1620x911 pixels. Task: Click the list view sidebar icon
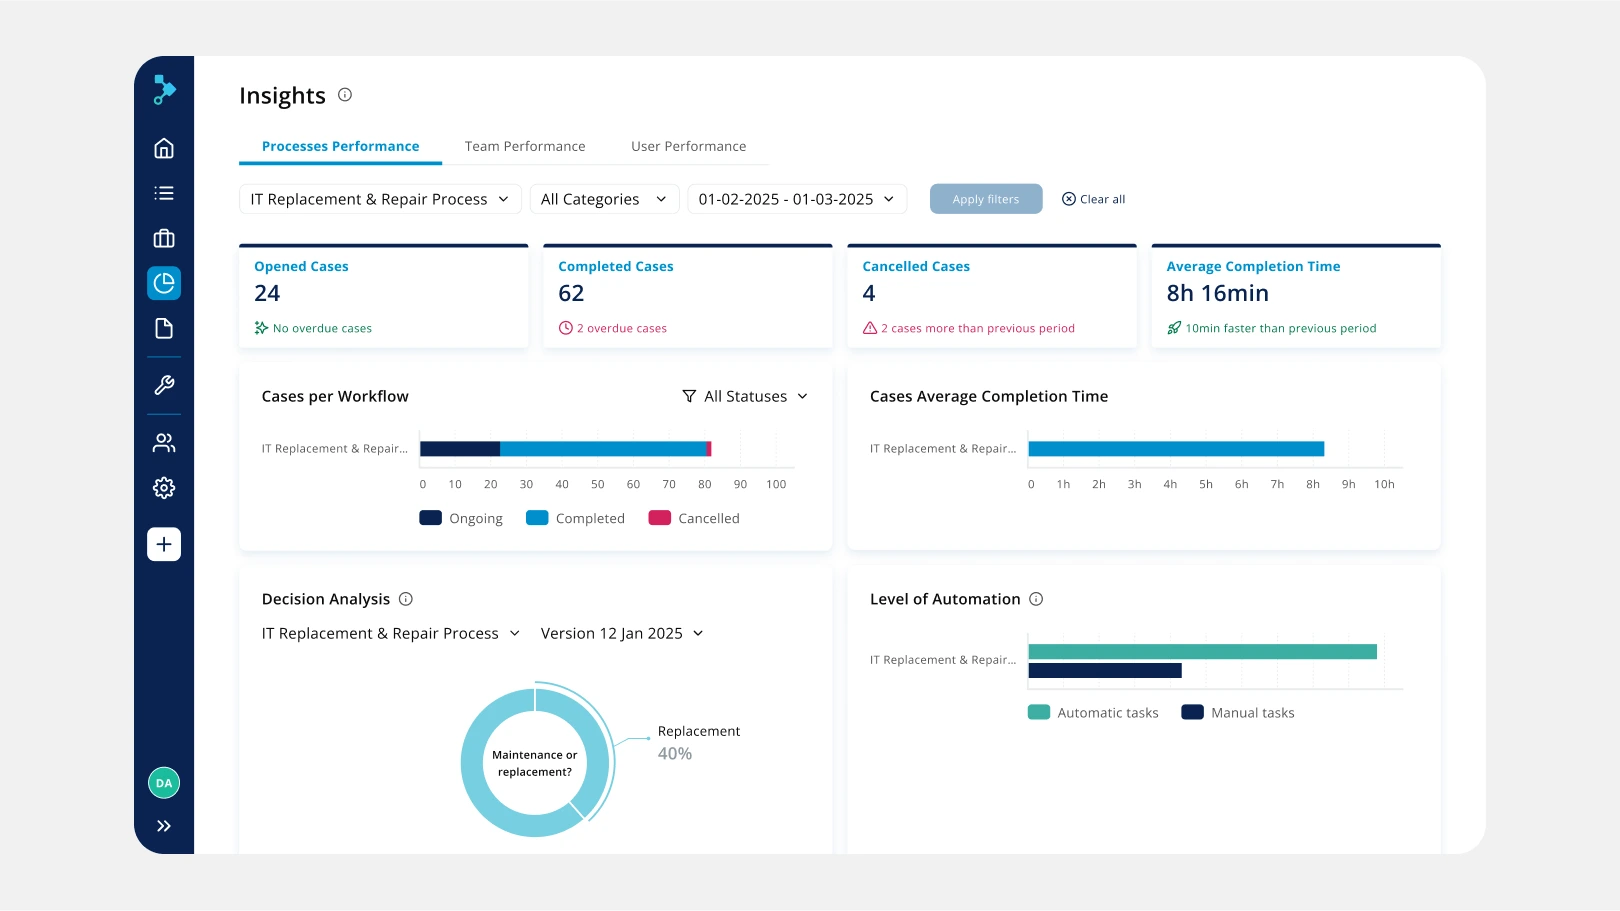tap(164, 193)
